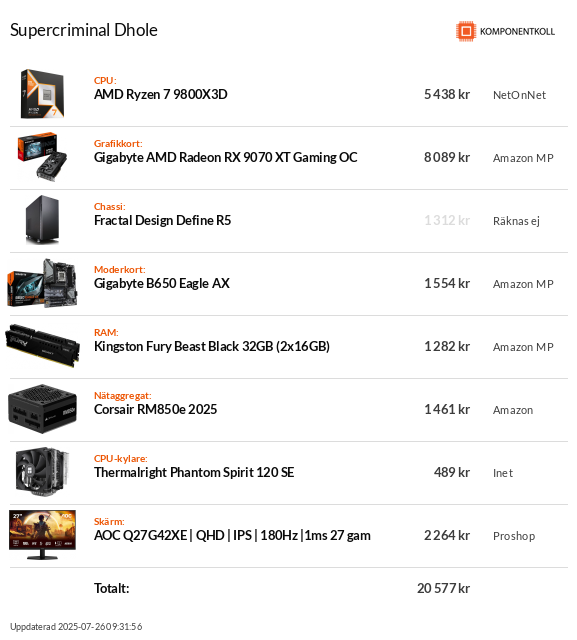Viewport: 577px width, 640px height.
Task: Click the Kingston Fury Beast RAM image
Action: pyautogui.click(x=42, y=346)
